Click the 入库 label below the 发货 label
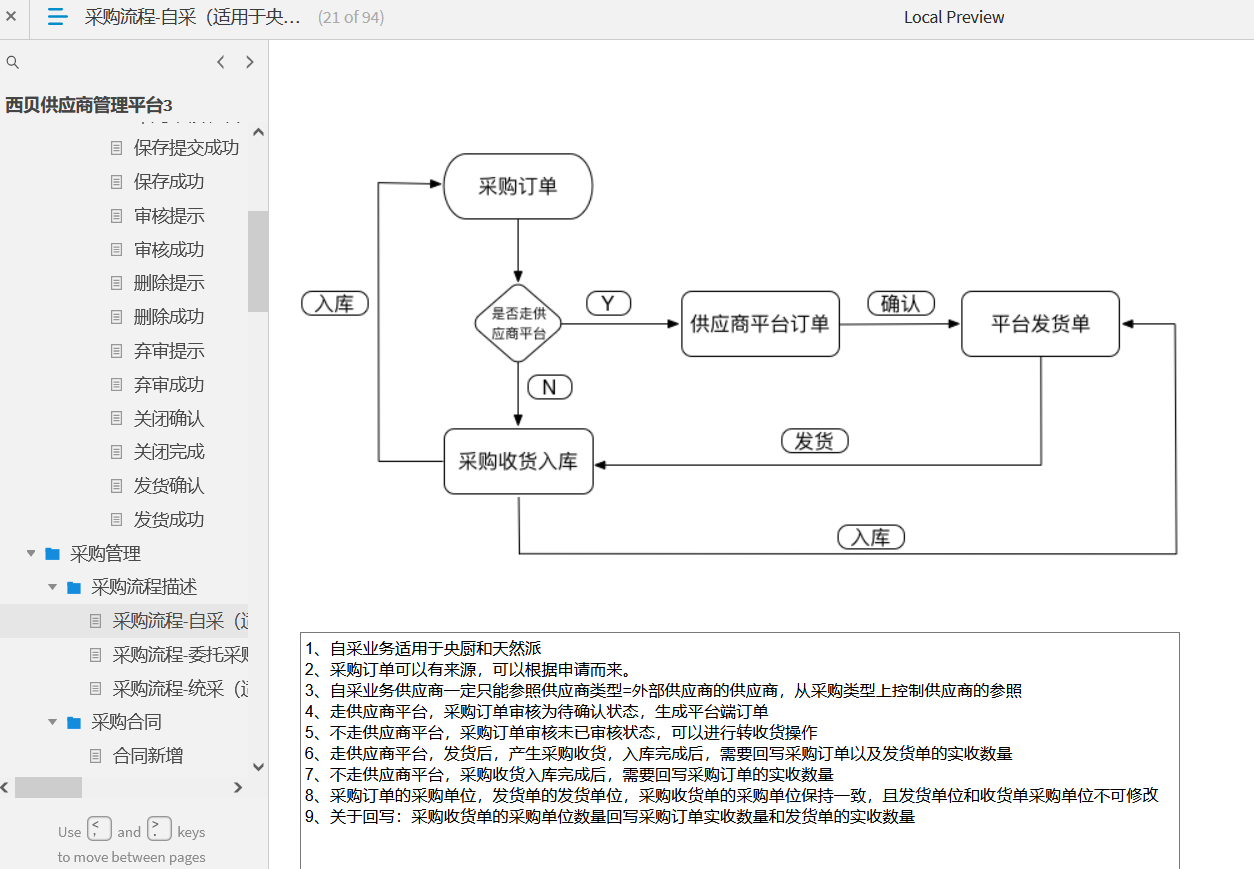The image size is (1254, 869). 871,537
